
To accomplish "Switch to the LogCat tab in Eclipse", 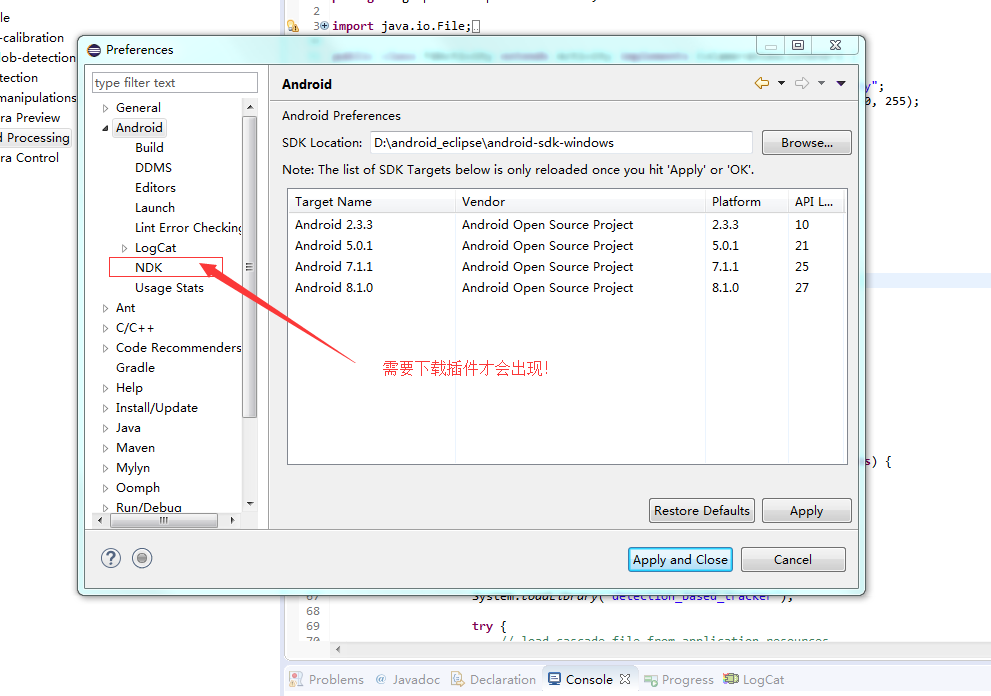I will 754,679.
